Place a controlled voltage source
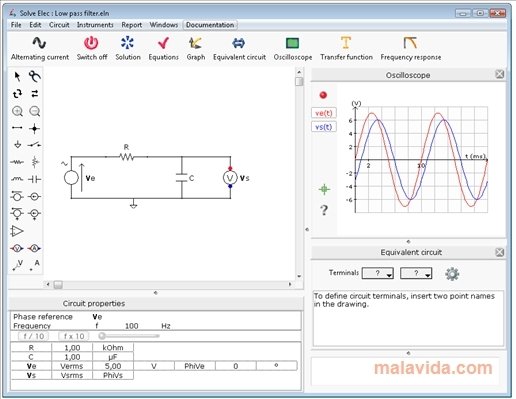Screen dimensions: 516x399 17,213
